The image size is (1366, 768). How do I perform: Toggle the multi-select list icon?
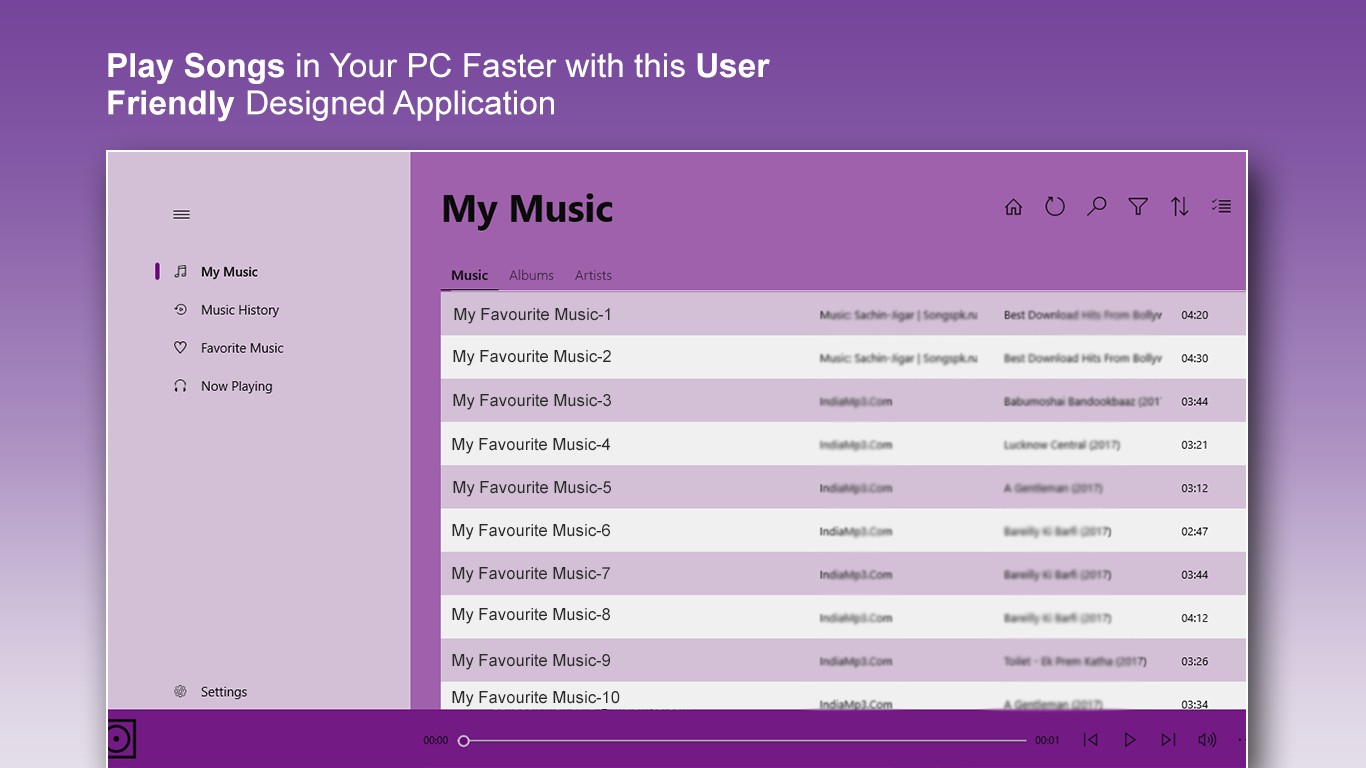[x=1221, y=207]
